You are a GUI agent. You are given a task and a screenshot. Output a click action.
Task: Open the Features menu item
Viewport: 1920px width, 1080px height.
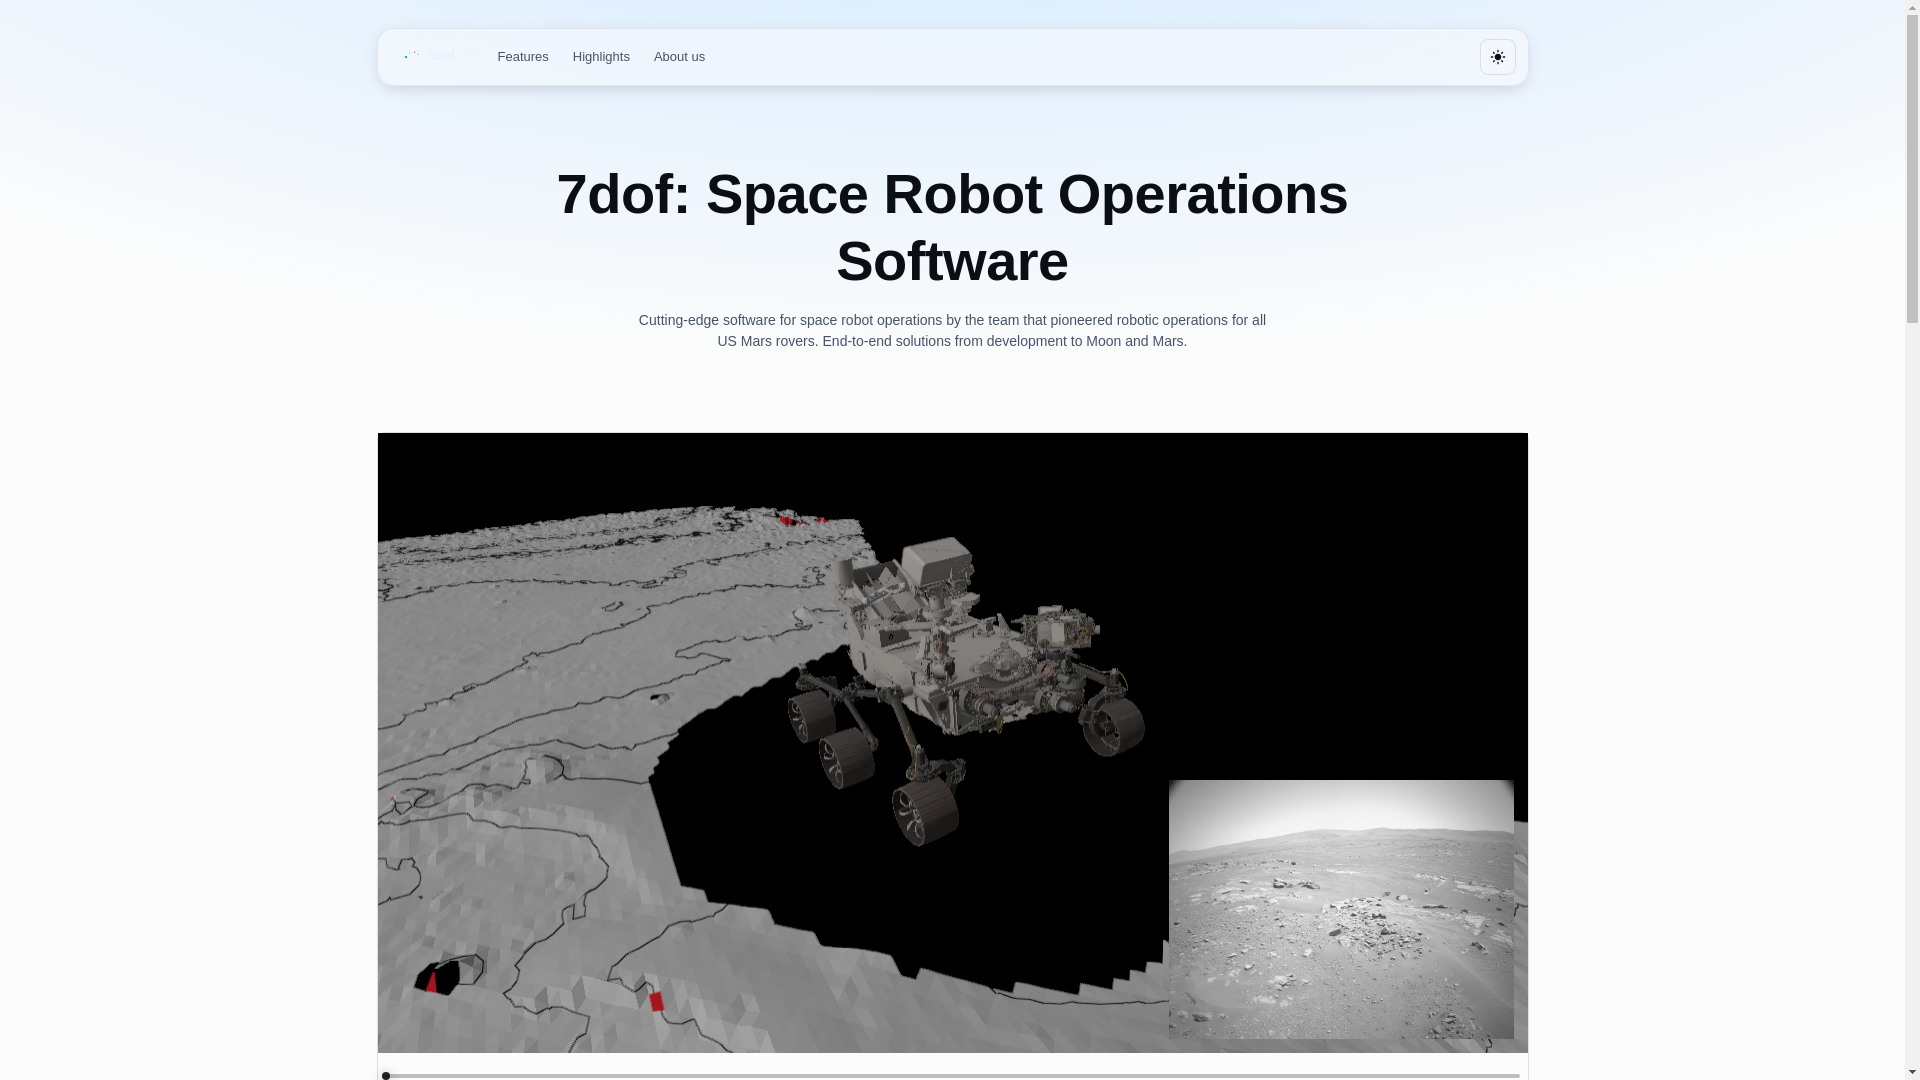click(x=522, y=57)
